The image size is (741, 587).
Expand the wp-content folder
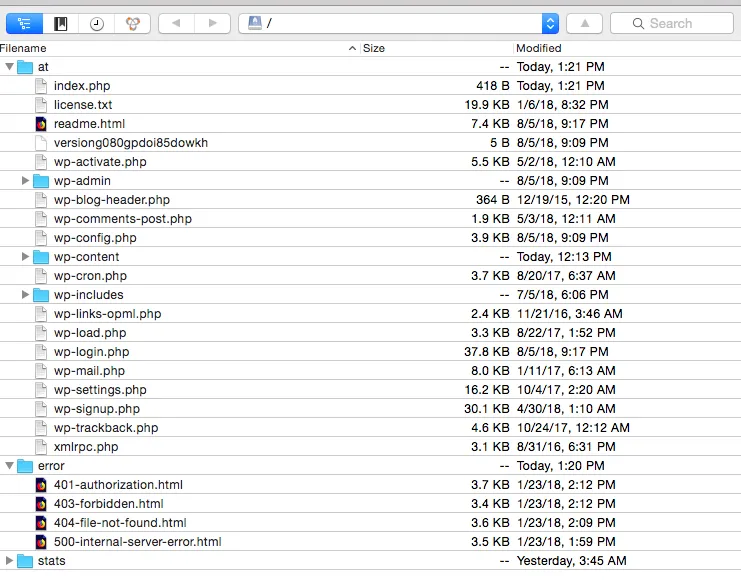[x=25, y=257]
